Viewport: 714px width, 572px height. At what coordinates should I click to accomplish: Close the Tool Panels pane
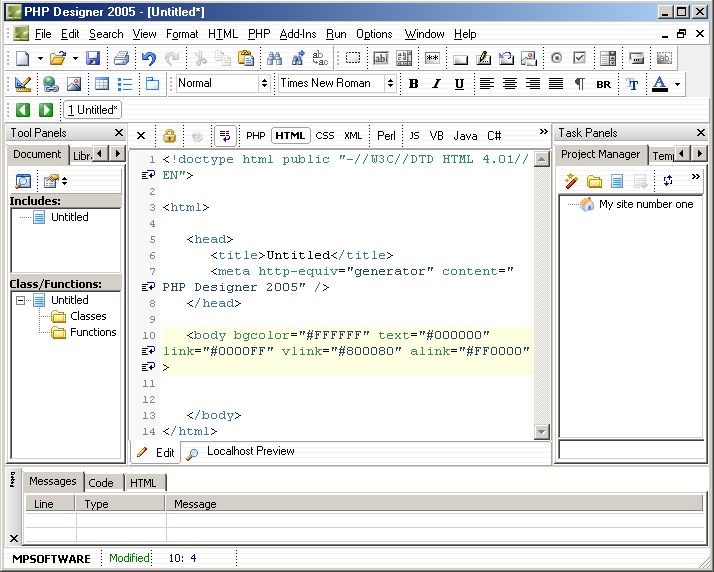[119, 133]
